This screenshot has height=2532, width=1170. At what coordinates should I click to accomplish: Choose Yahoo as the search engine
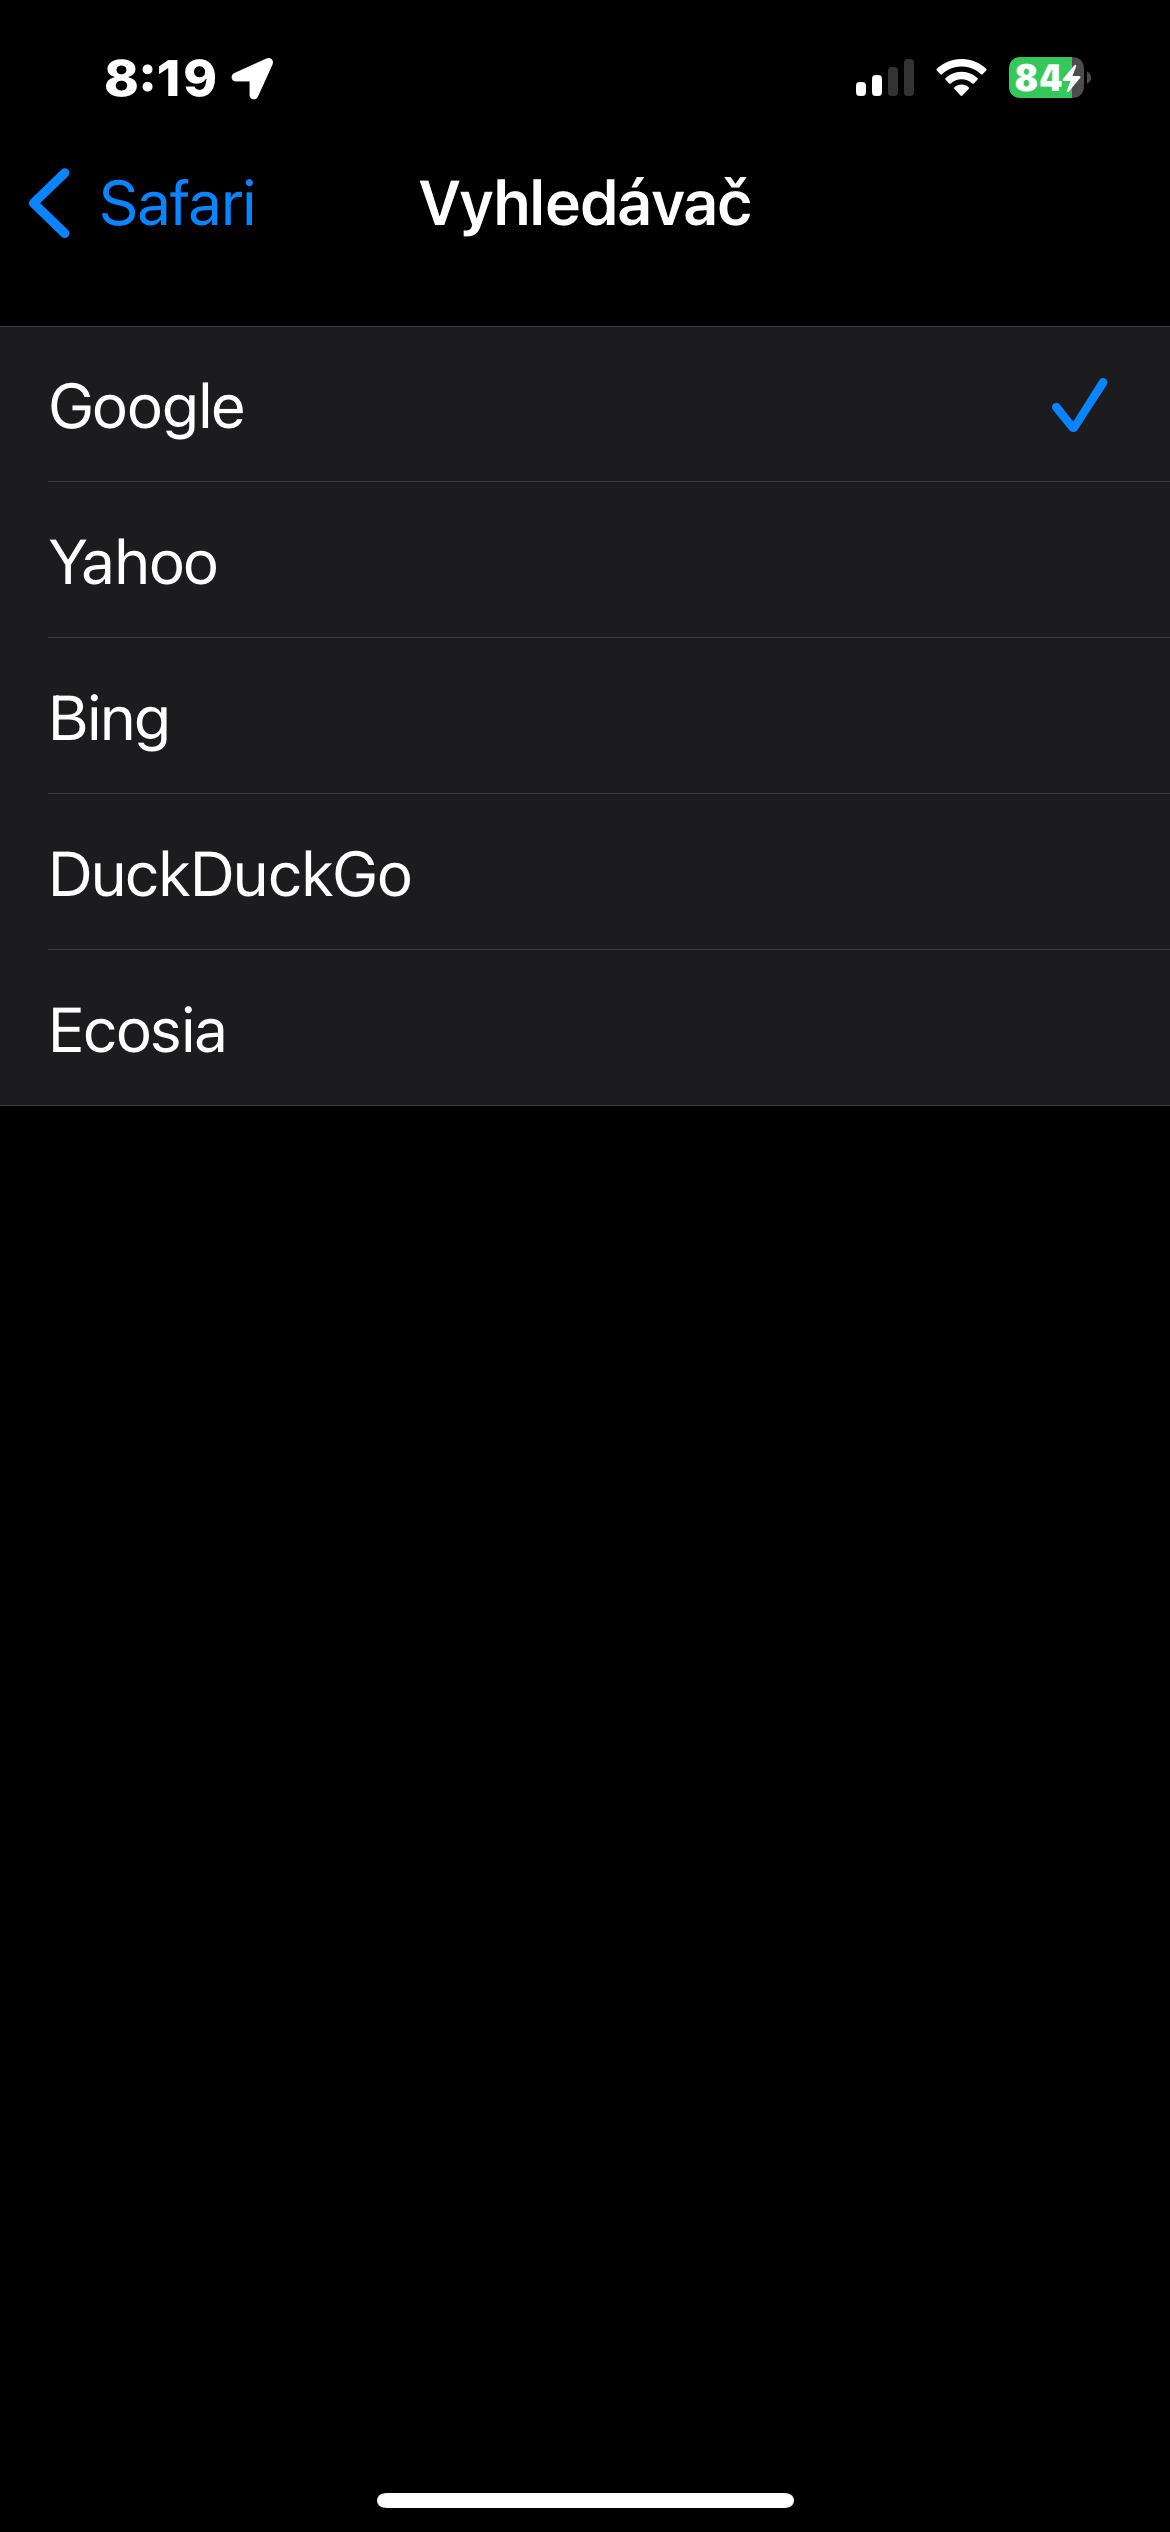pyautogui.click(x=133, y=562)
